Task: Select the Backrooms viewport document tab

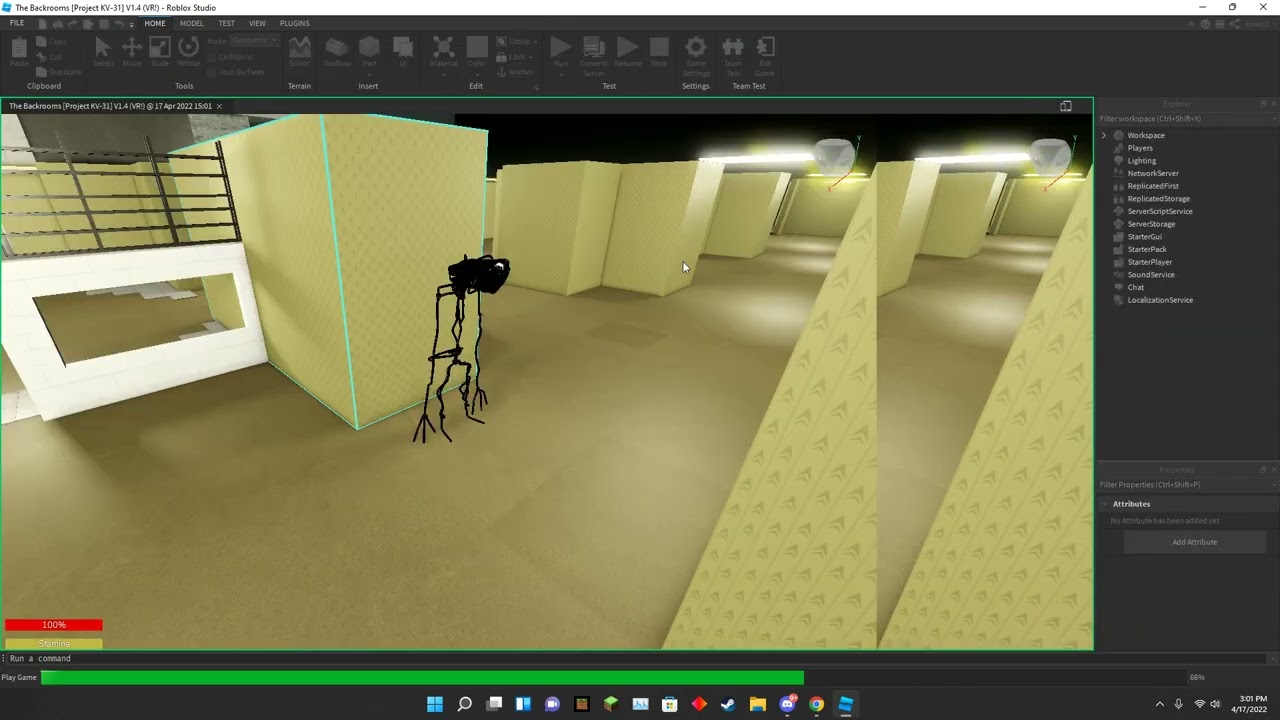Action: [110, 106]
